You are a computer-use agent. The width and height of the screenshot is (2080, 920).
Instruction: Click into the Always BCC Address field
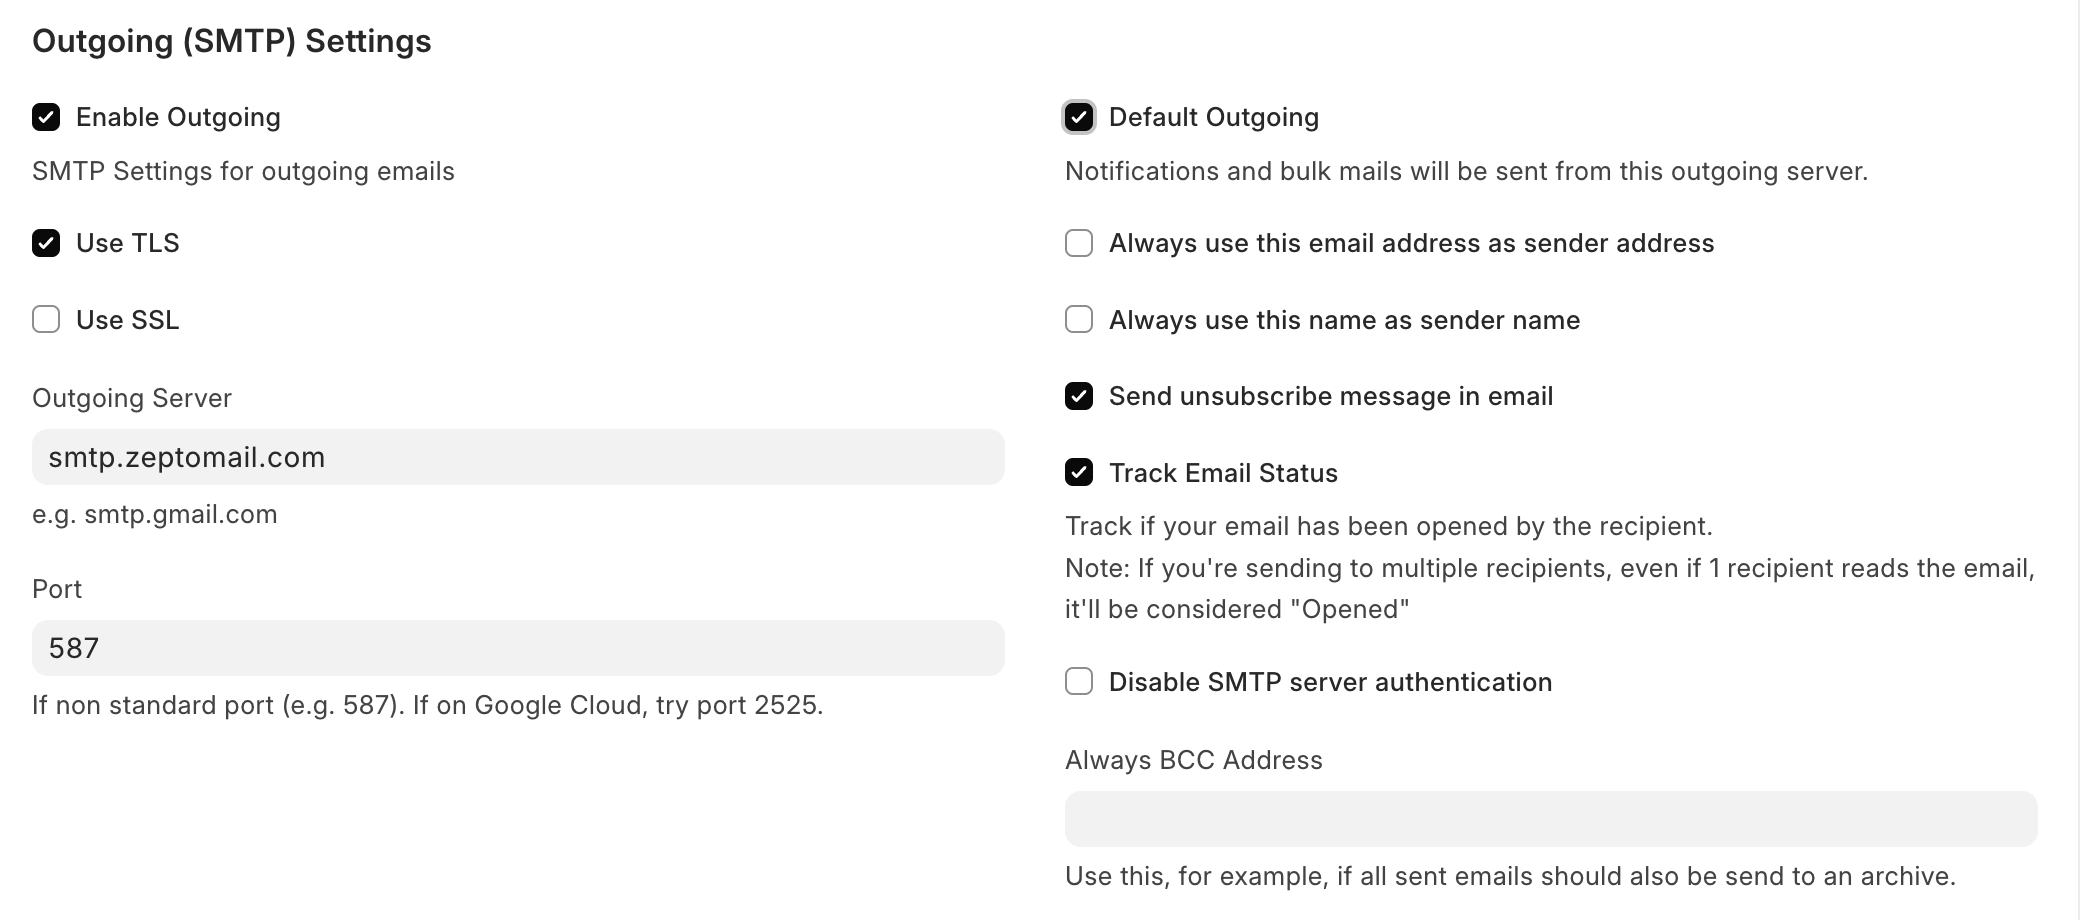pyautogui.click(x=1550, y=819)
